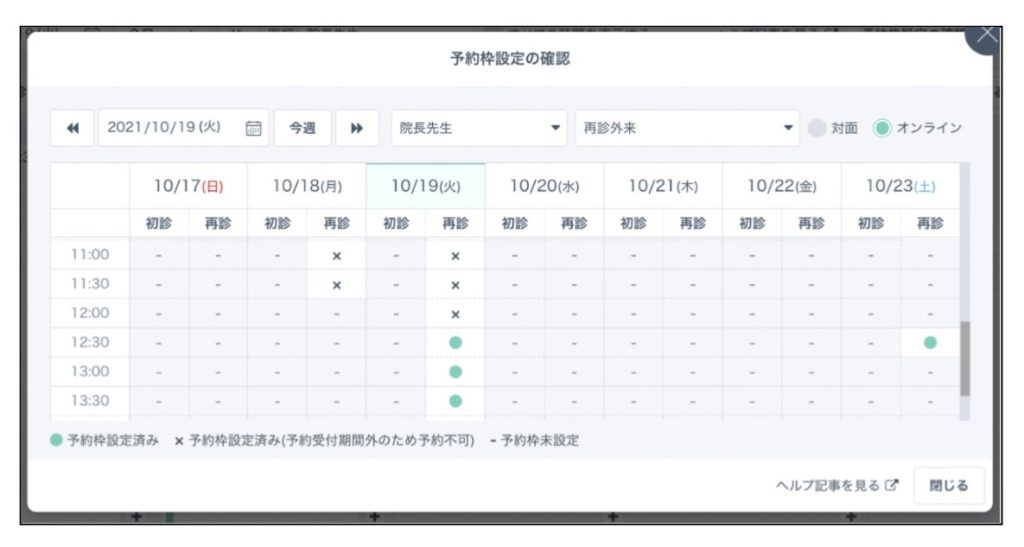The width and height of the screenshot is (1024, 547).
Task: Select the 10/23(土) column header
Action: [900, 186]
